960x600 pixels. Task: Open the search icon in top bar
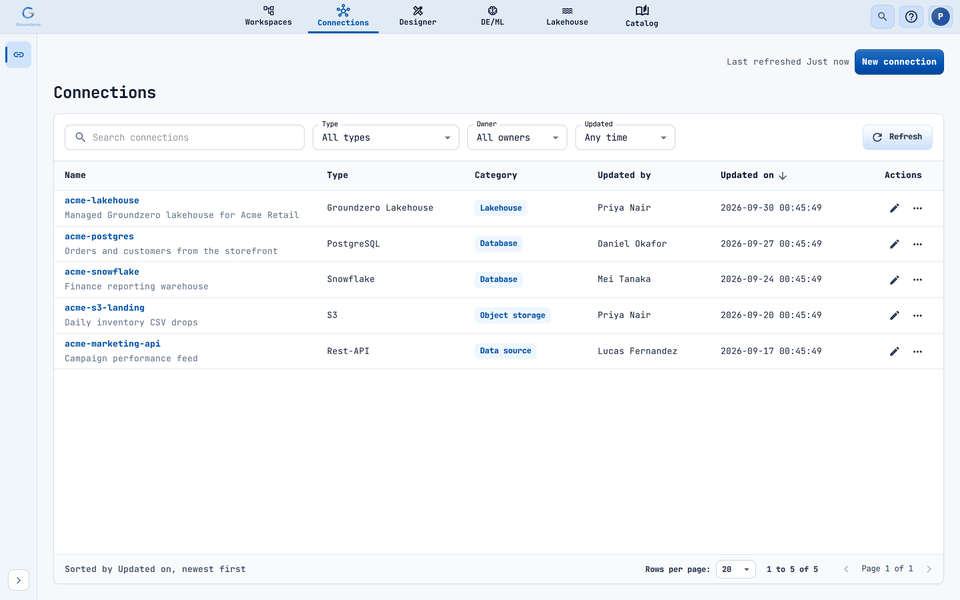coord(882,17)
